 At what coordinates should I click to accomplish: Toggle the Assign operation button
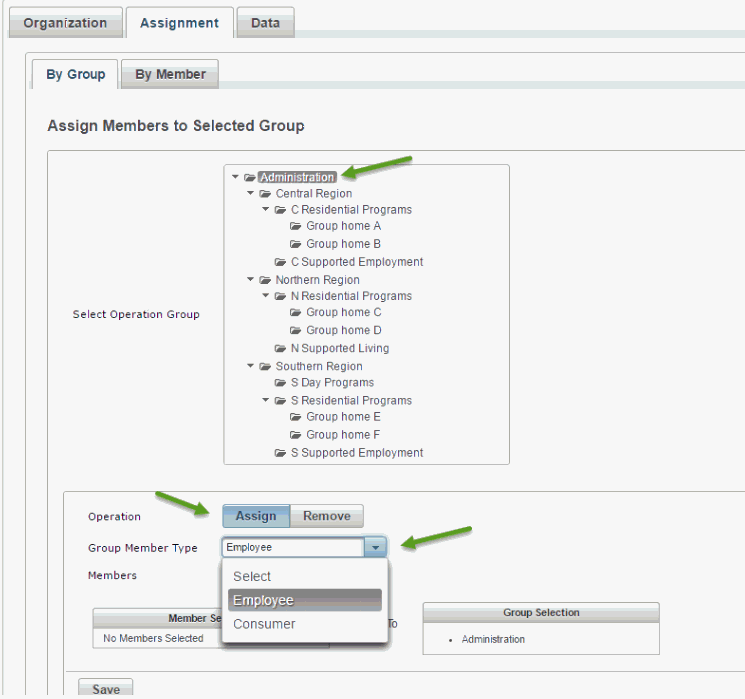(256, 516)
